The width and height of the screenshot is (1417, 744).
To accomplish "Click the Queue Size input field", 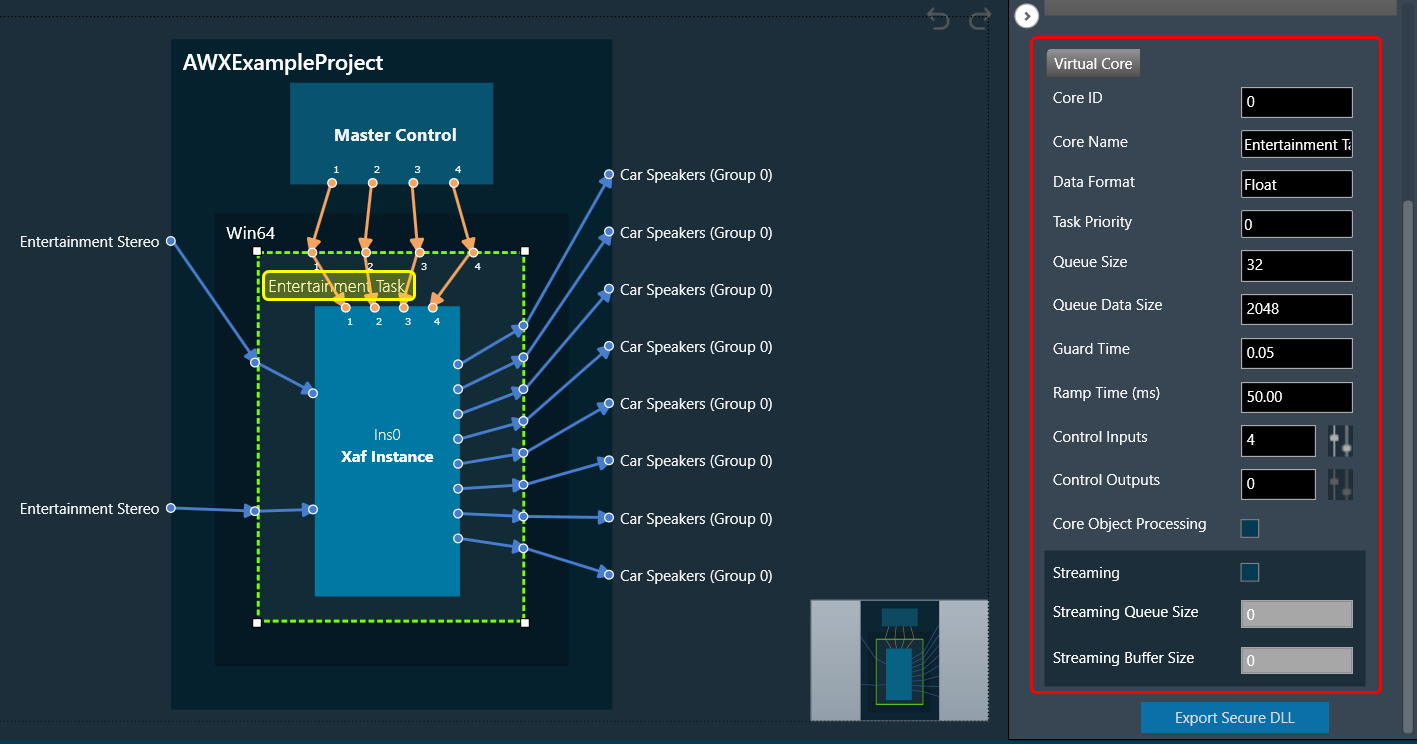I will [1296, 266].
